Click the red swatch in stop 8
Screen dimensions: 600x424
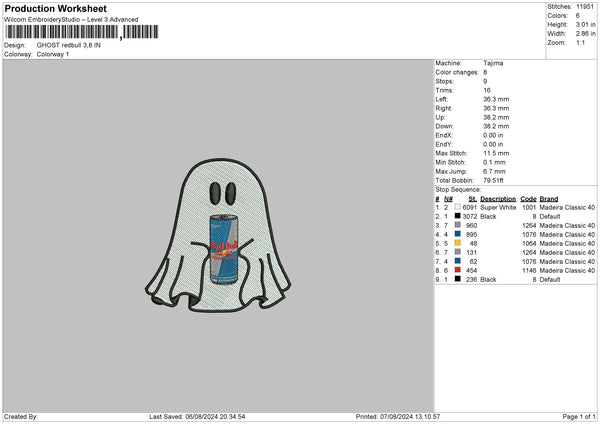(458, 270)
